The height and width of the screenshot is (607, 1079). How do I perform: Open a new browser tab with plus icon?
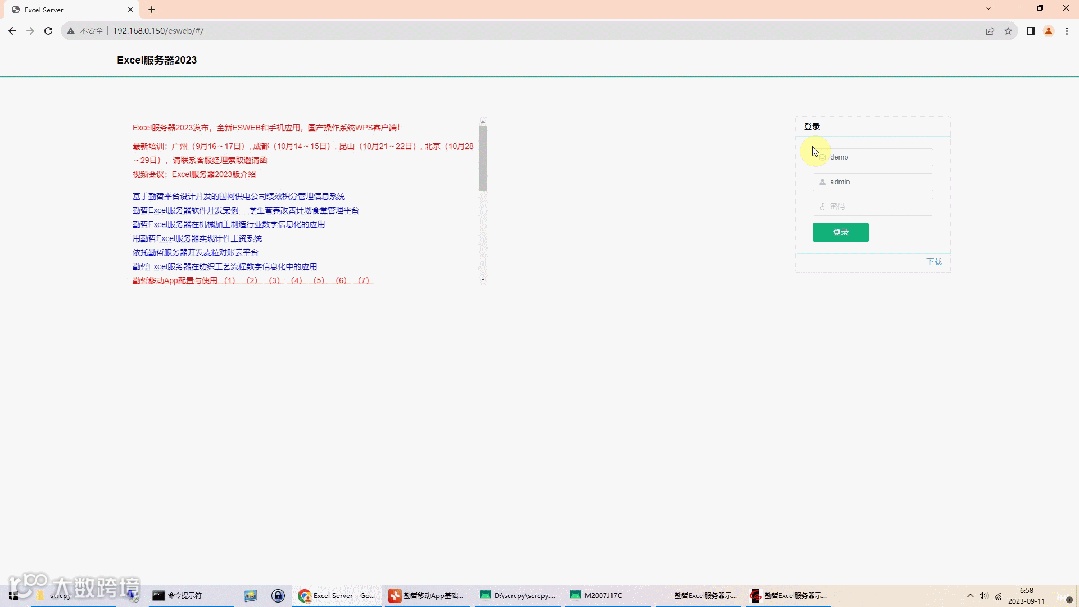151,10
